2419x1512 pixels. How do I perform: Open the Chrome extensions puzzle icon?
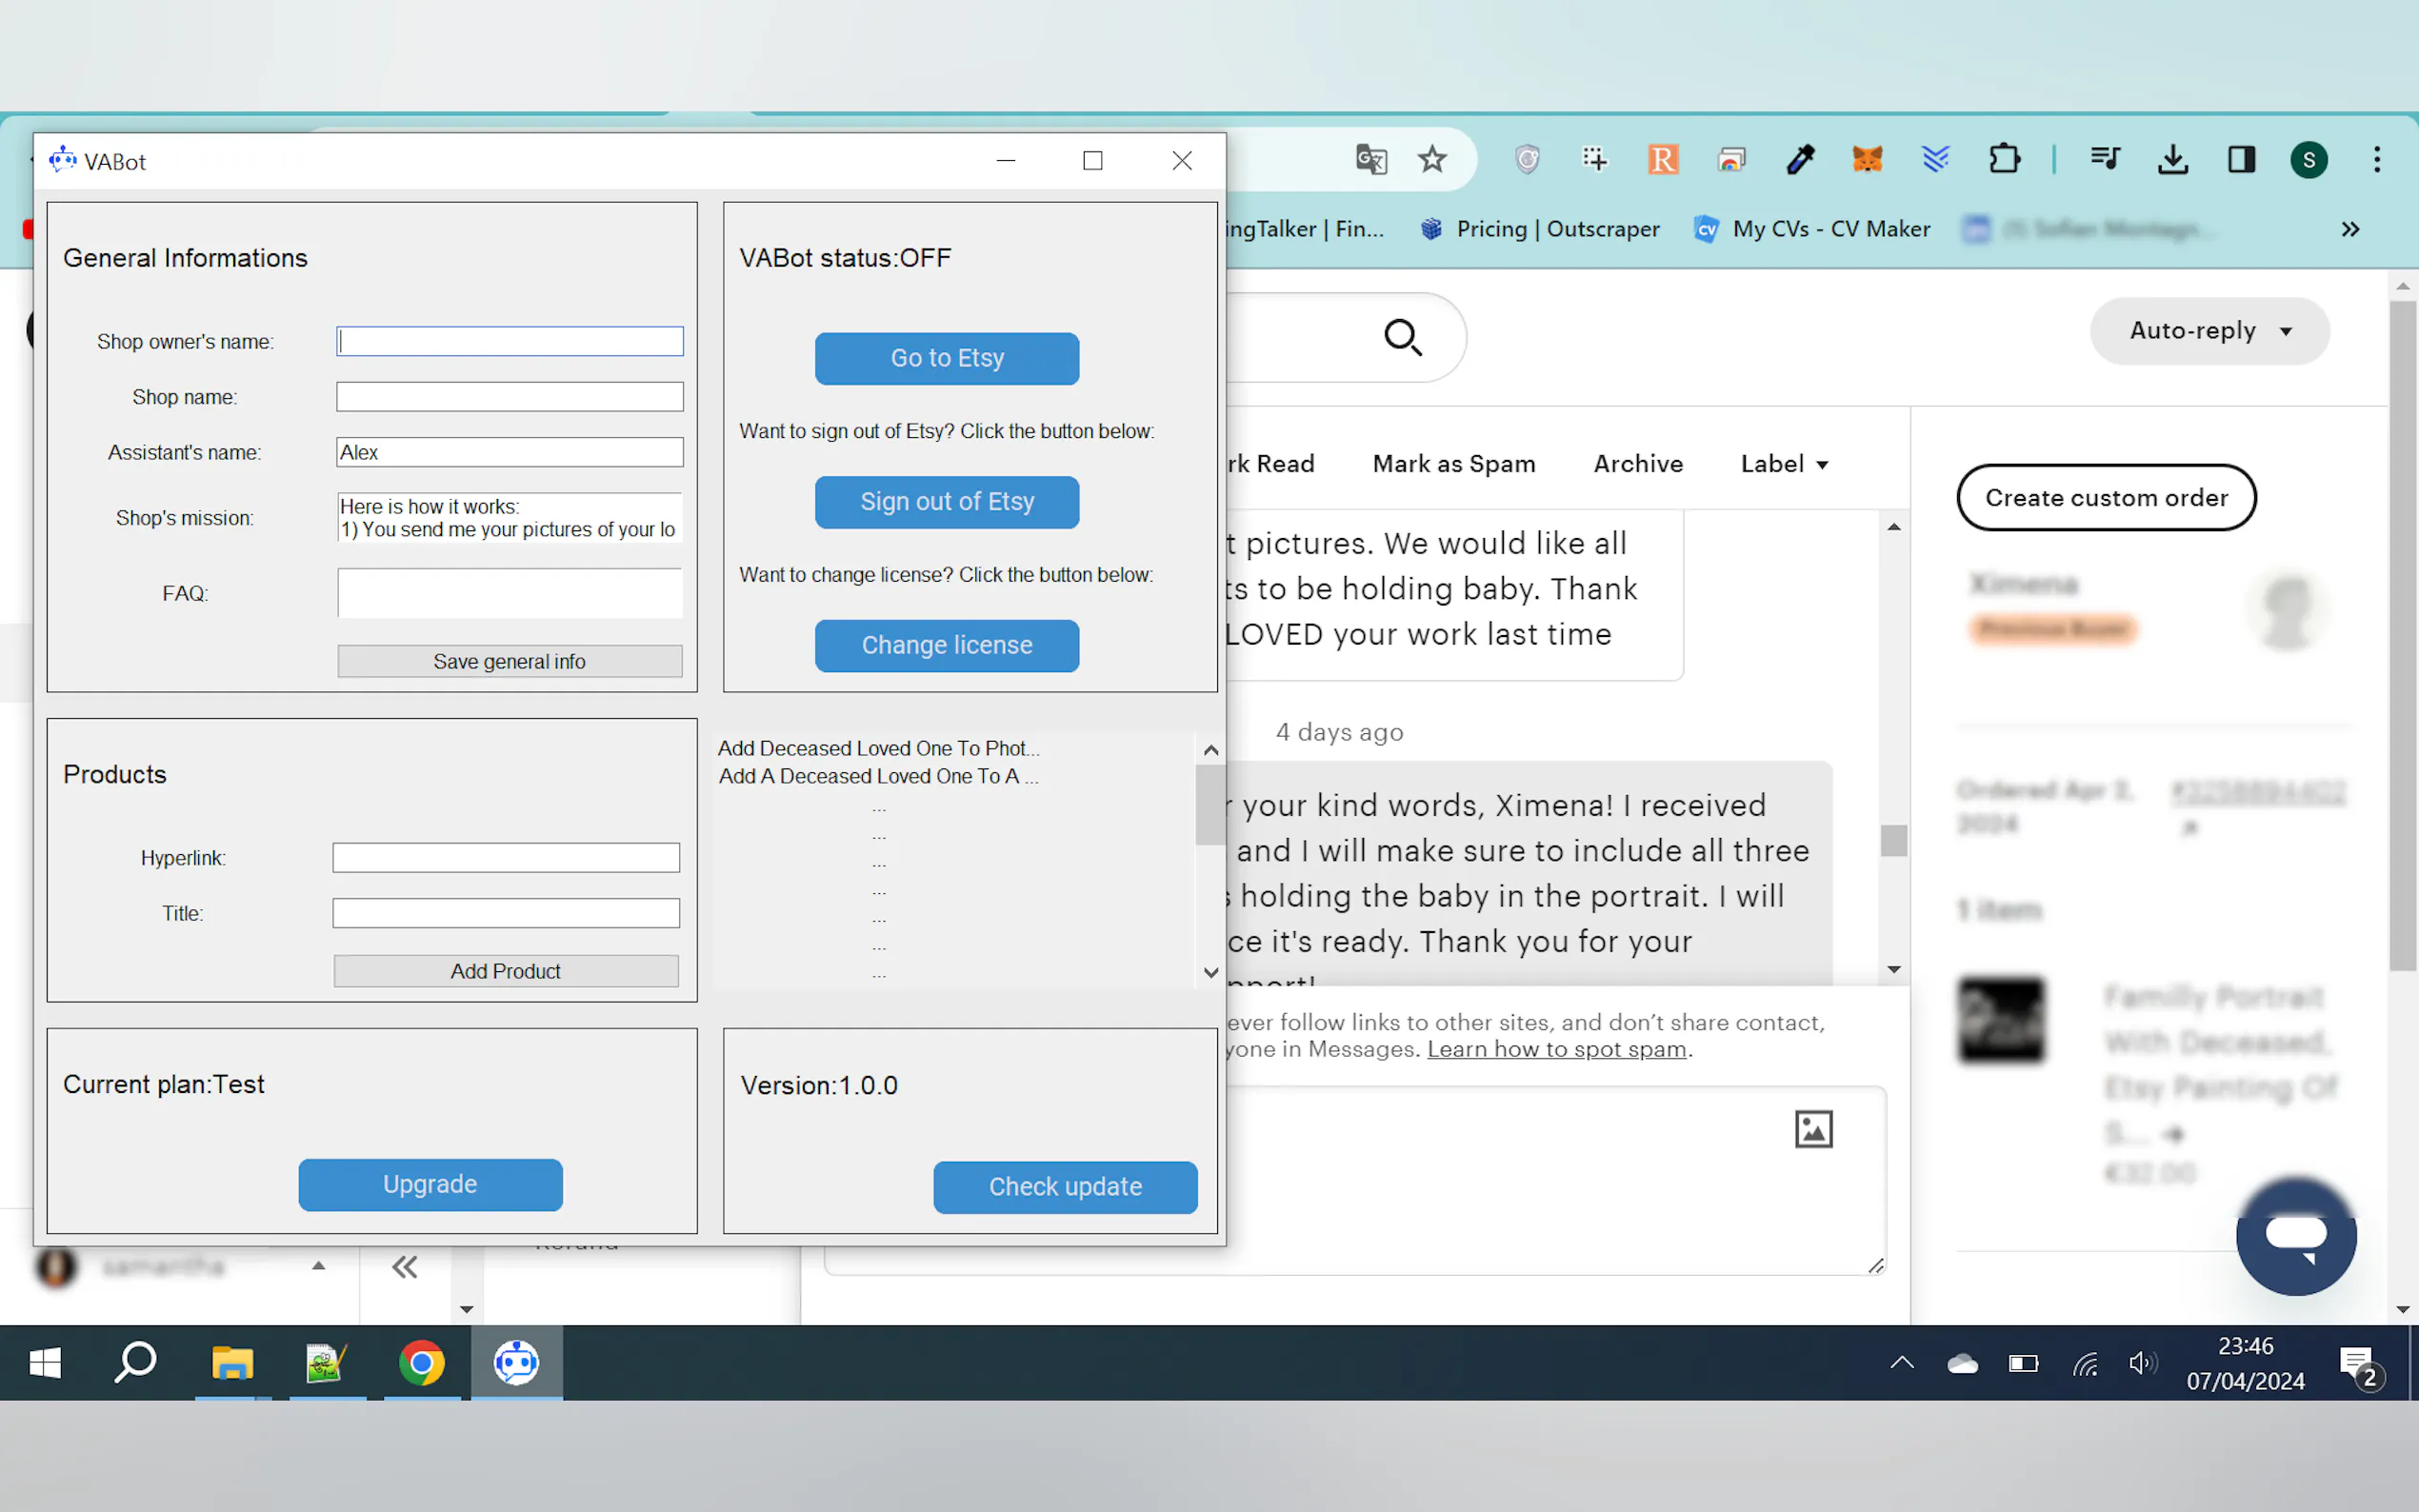(x=2004, y=160)
